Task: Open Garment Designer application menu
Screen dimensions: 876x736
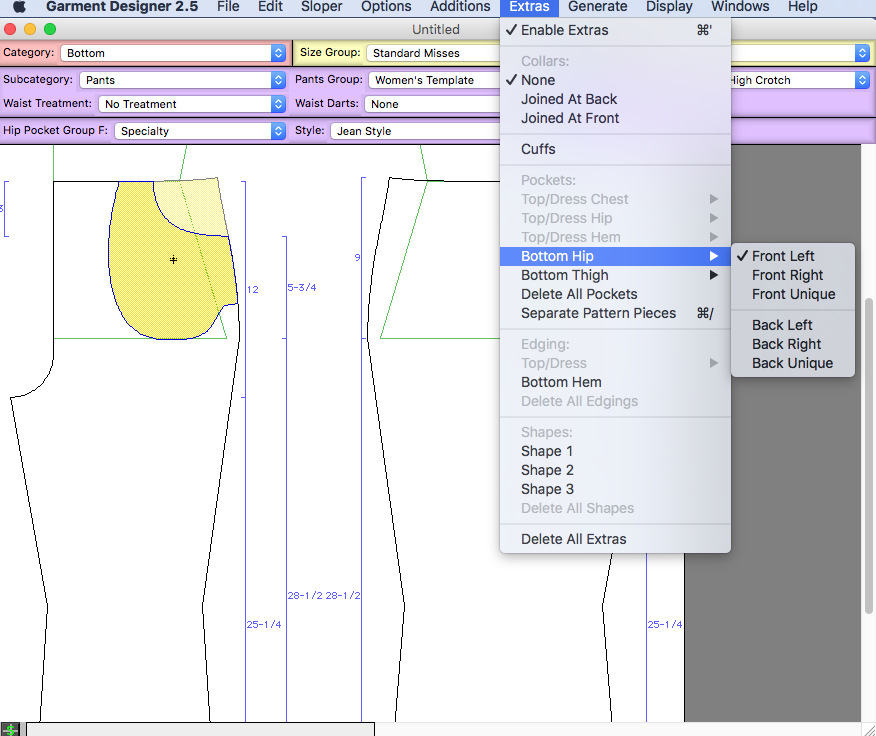Action: pos(122,7)
